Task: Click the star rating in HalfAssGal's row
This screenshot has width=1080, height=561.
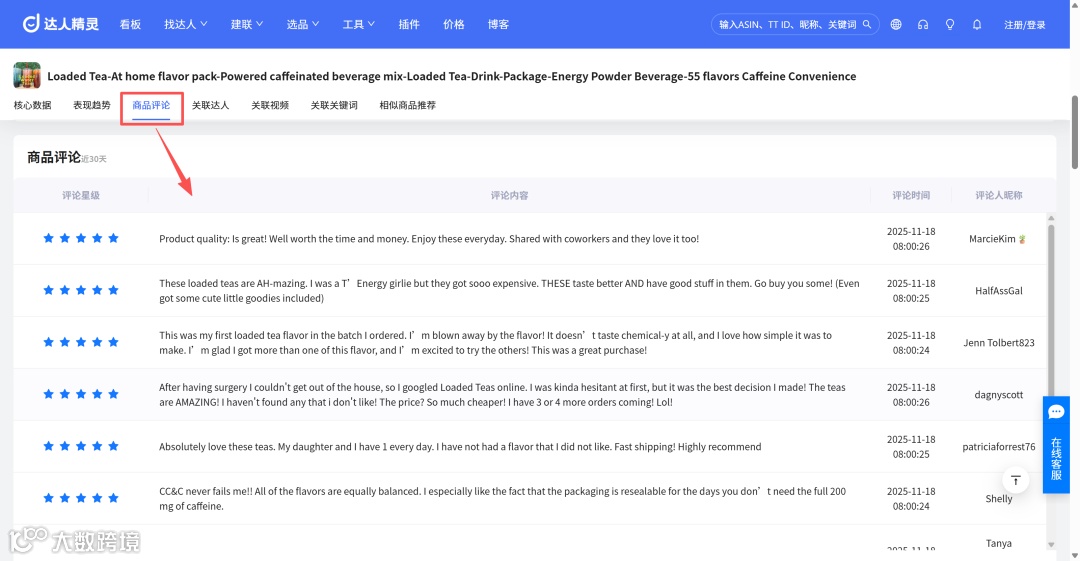Action: 81,290
